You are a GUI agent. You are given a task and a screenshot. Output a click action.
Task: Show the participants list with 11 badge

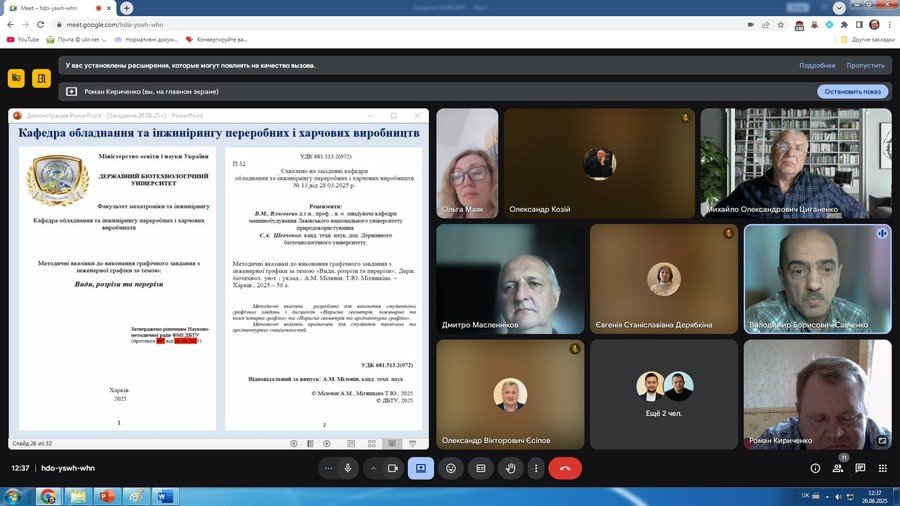coord(838,467)
